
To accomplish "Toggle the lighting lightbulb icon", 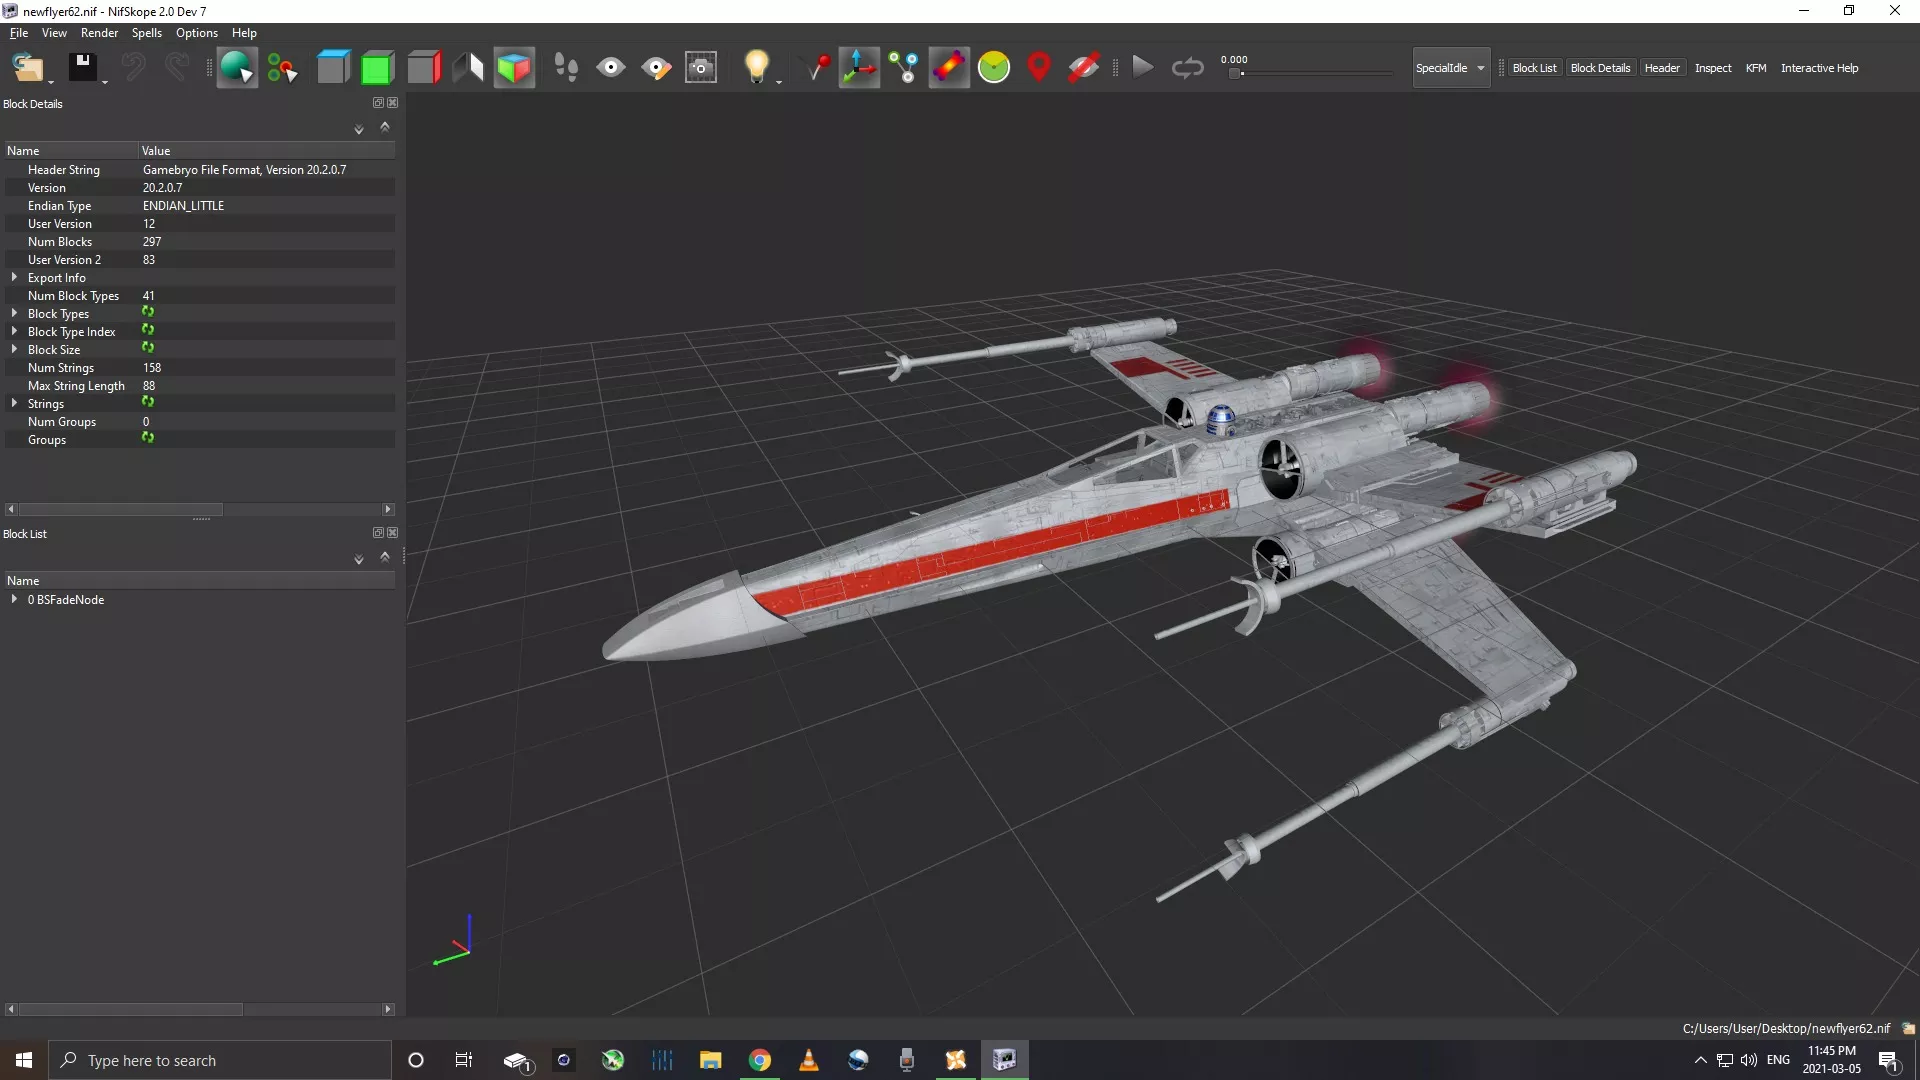I will click(757, 67).
